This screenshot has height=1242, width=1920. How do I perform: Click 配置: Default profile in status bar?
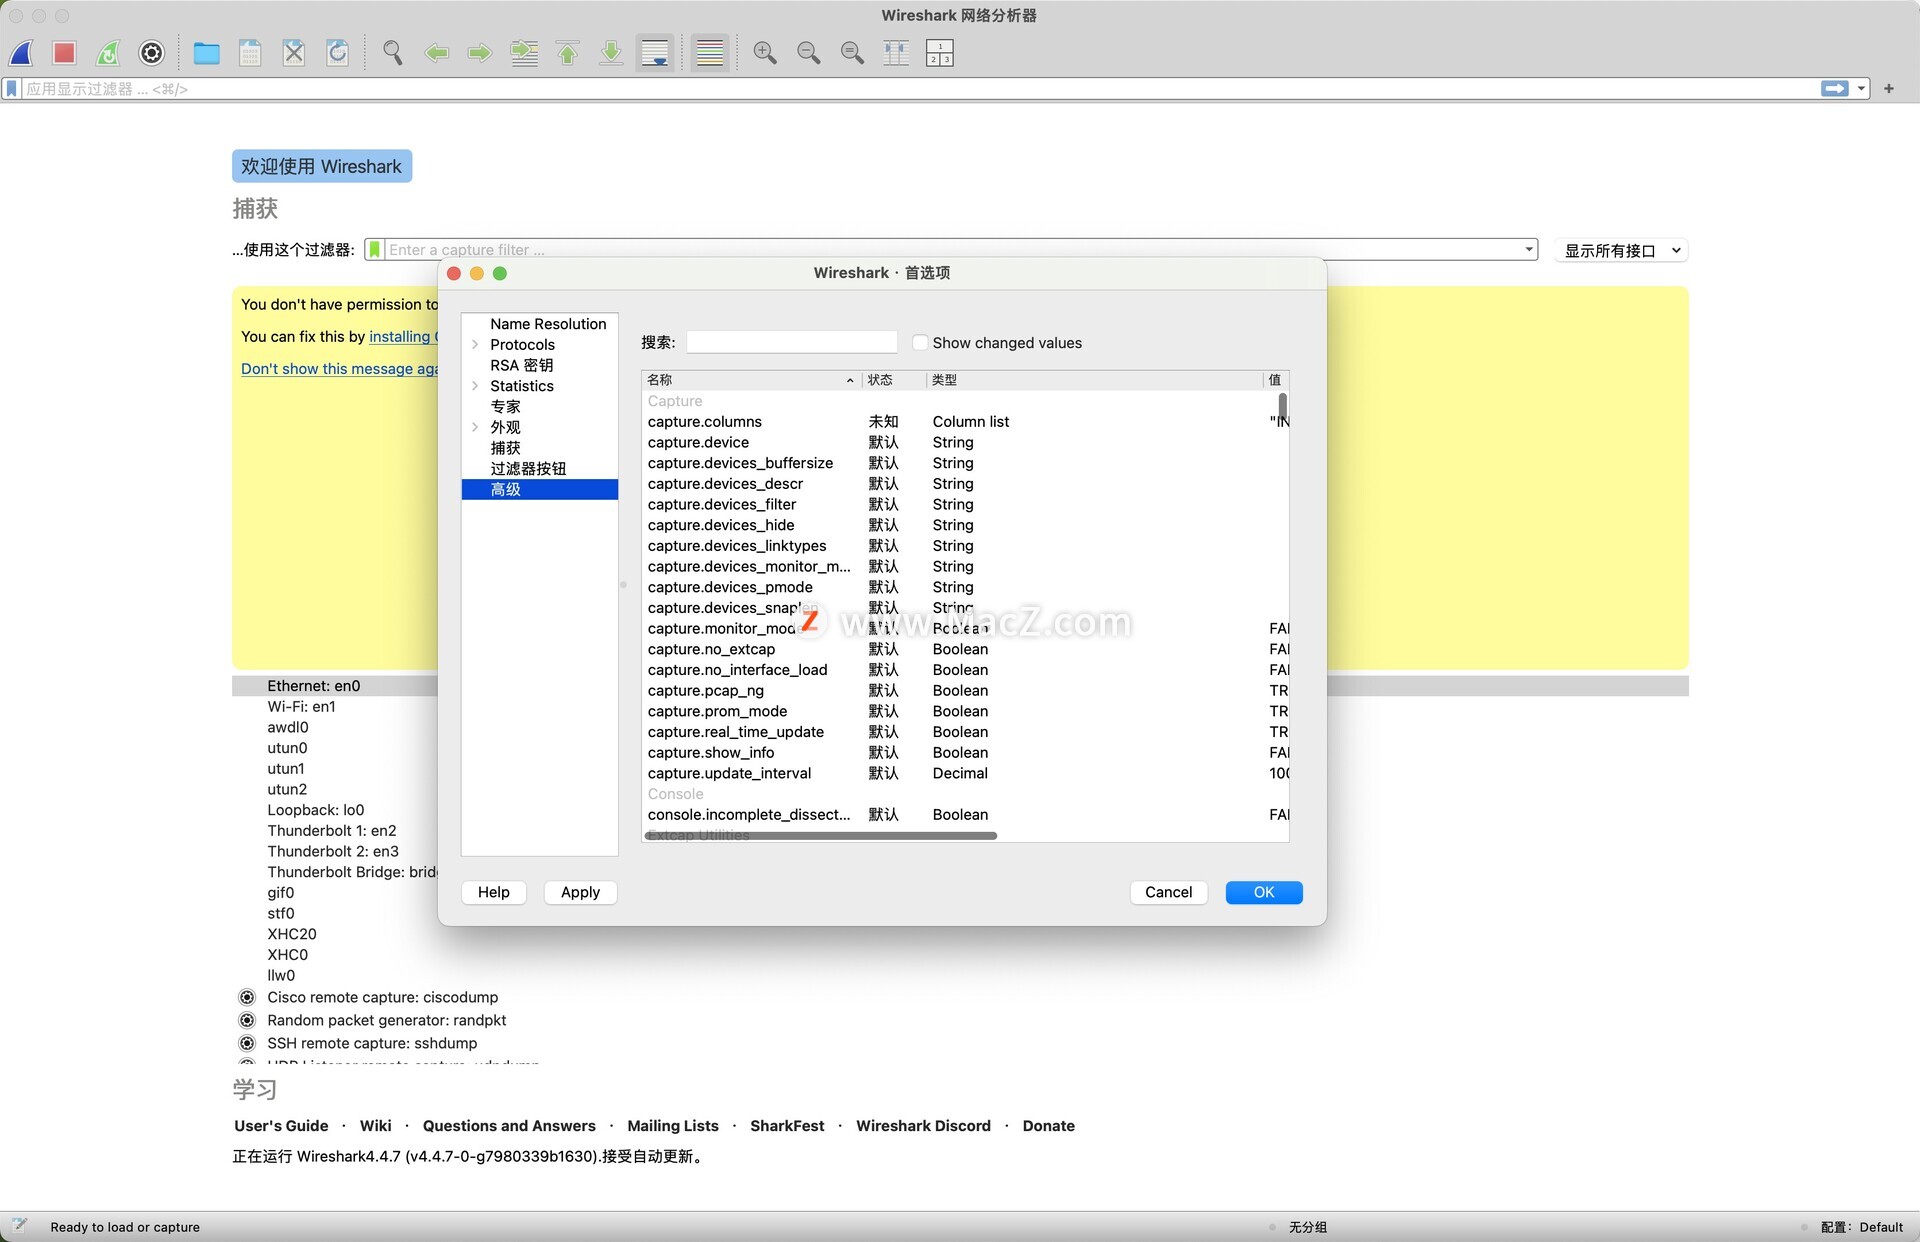[x=1861, y=1227]
